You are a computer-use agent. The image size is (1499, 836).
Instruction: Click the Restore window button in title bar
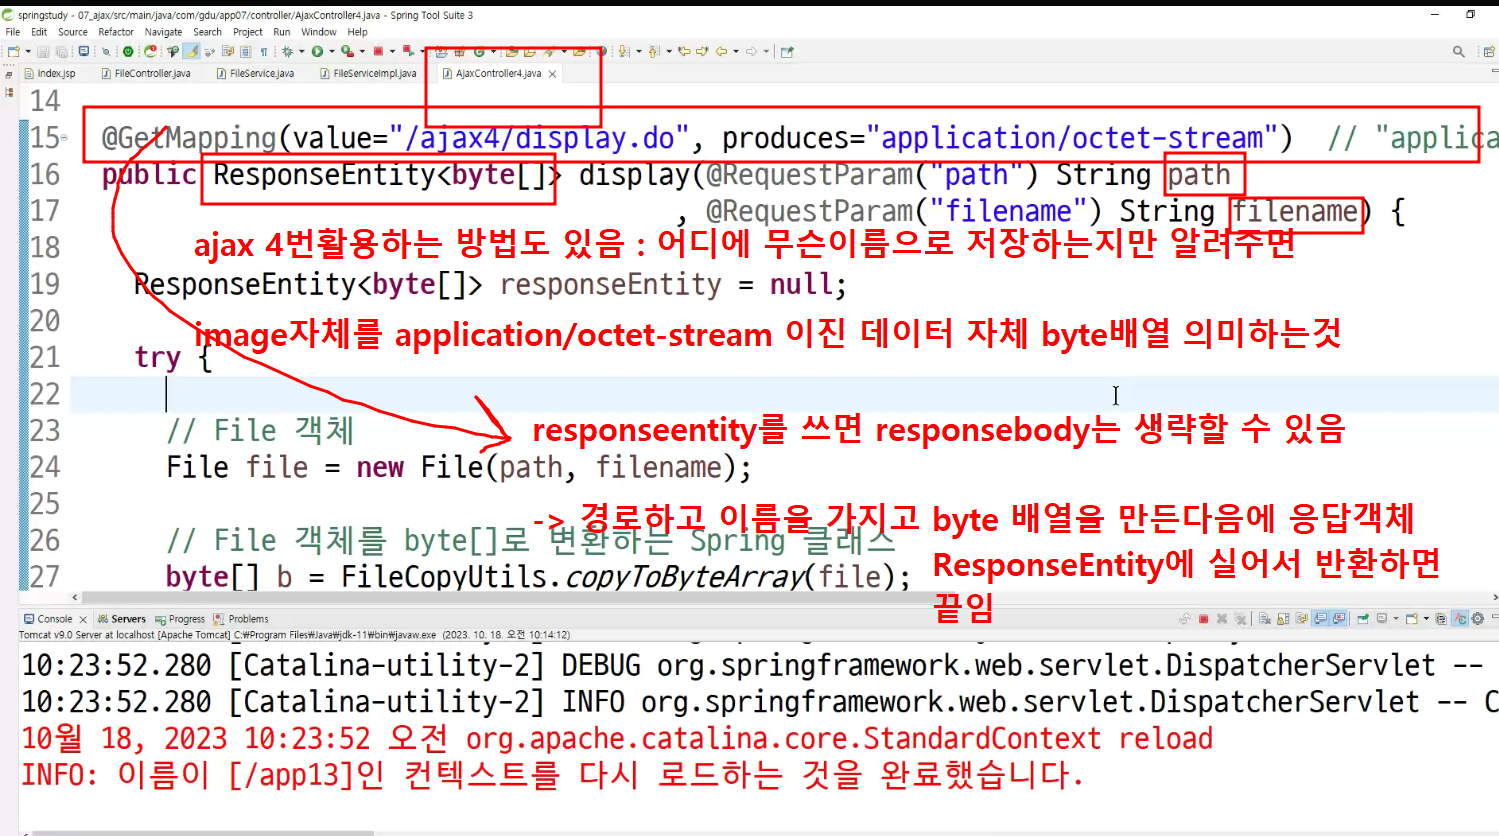(1470, 14)
